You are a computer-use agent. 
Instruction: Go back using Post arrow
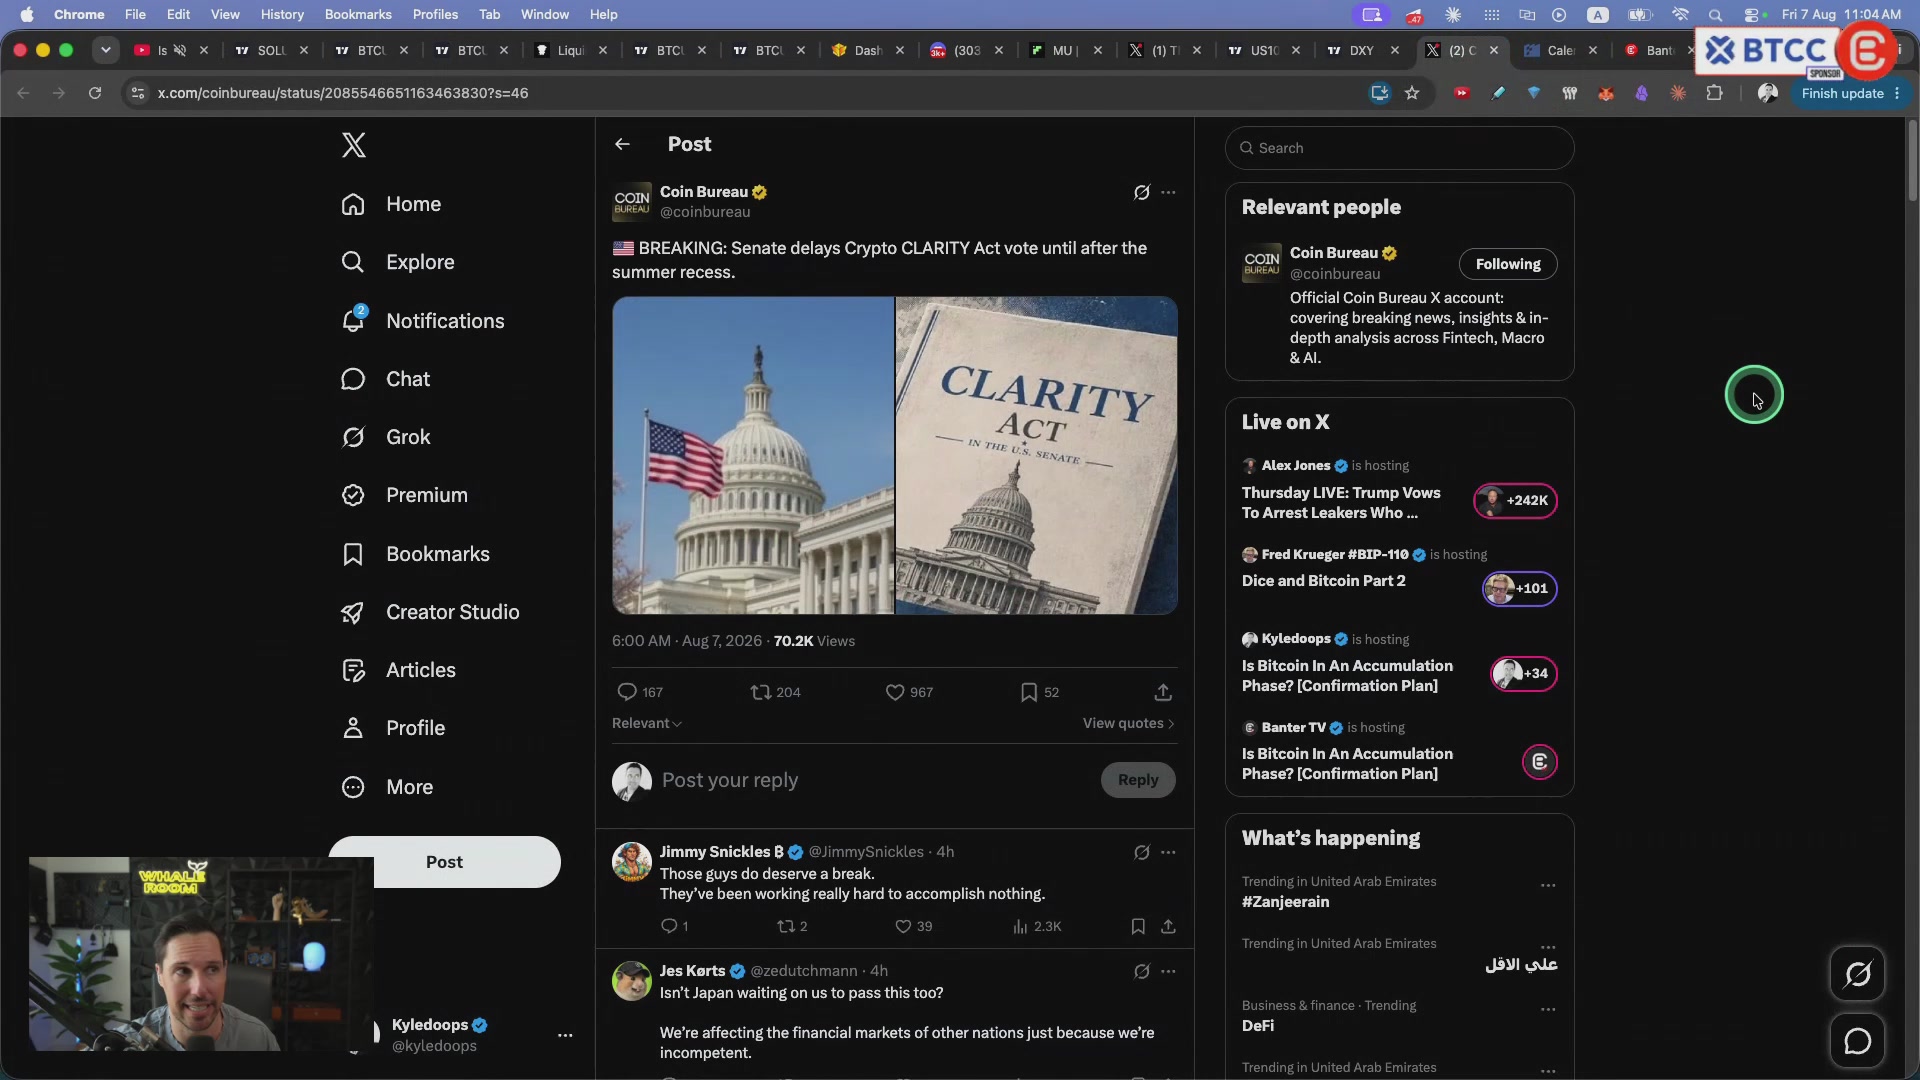(622, 144)
